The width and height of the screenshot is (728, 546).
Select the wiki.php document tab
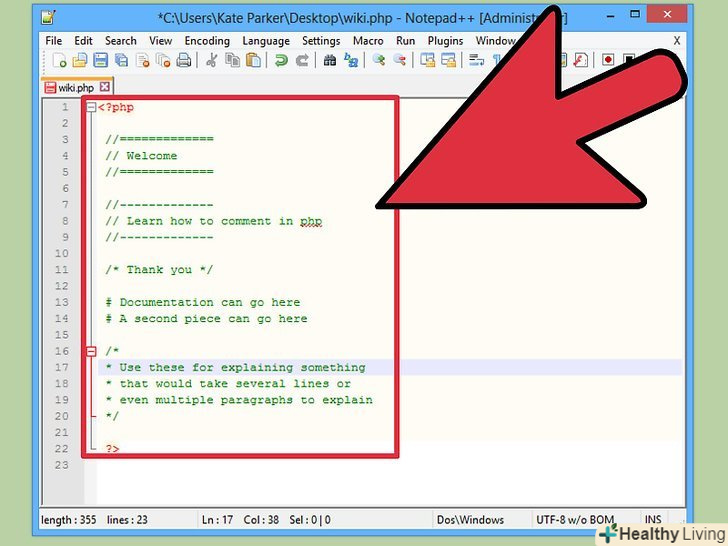point(75,87)
